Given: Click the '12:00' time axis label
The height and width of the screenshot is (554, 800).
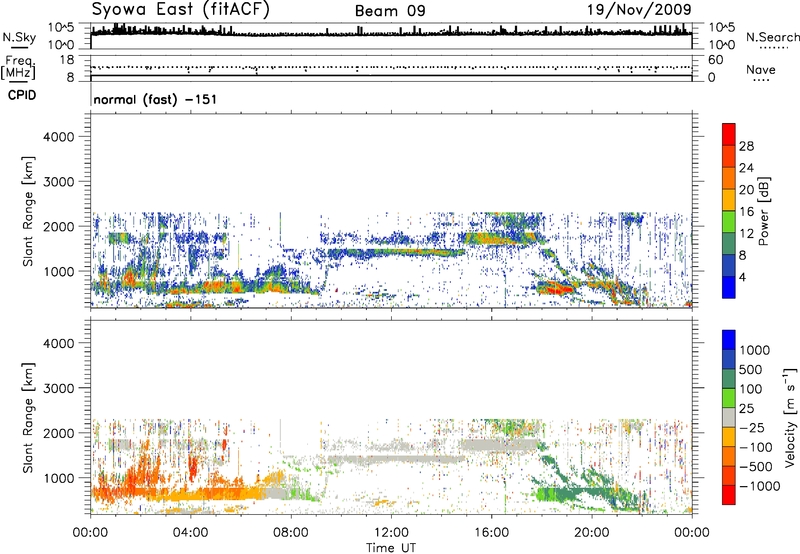Looking at the screenshot, I should (391, 533).
